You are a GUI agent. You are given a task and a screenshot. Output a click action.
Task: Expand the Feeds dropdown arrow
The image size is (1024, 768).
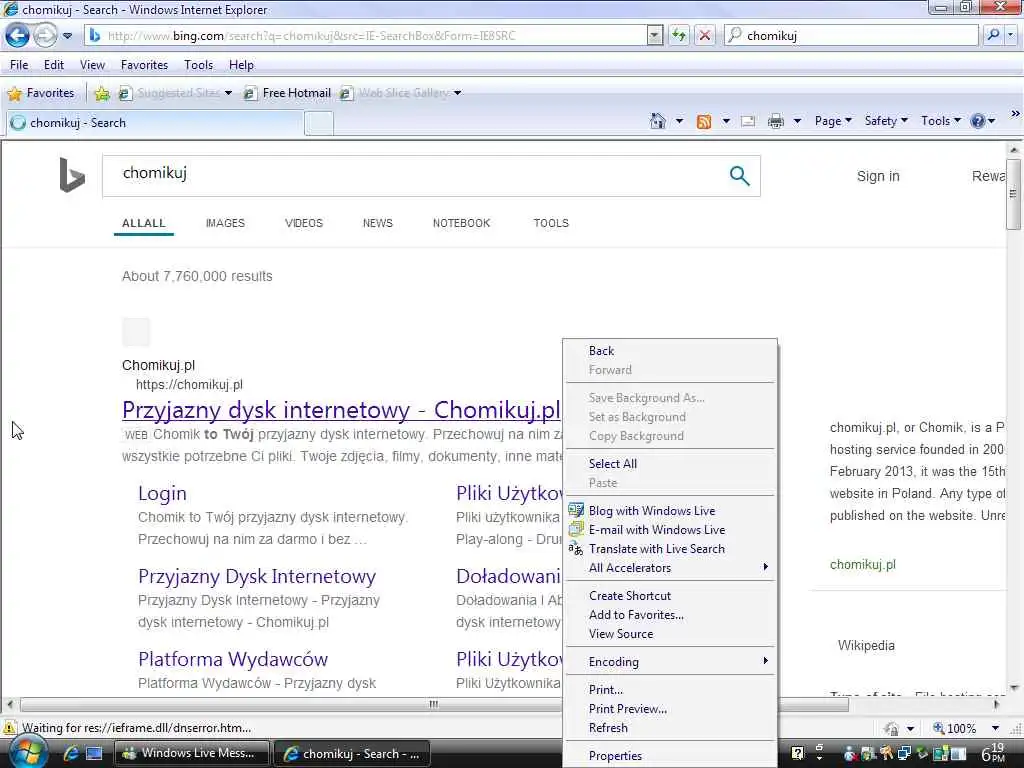[726, 121]
